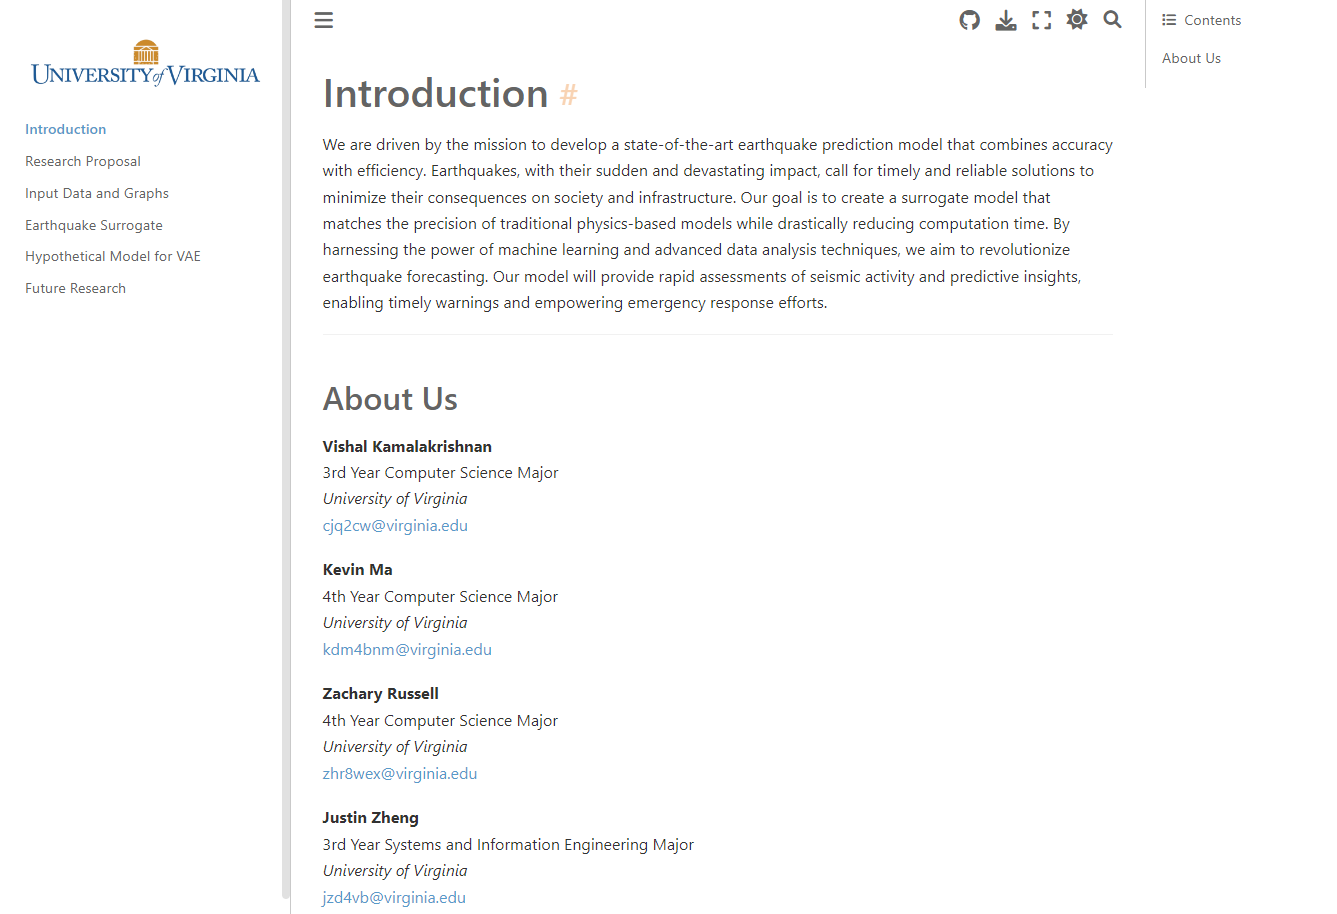
Task: Click the sidebar vertical scrollbar
Action: point(286,450)
